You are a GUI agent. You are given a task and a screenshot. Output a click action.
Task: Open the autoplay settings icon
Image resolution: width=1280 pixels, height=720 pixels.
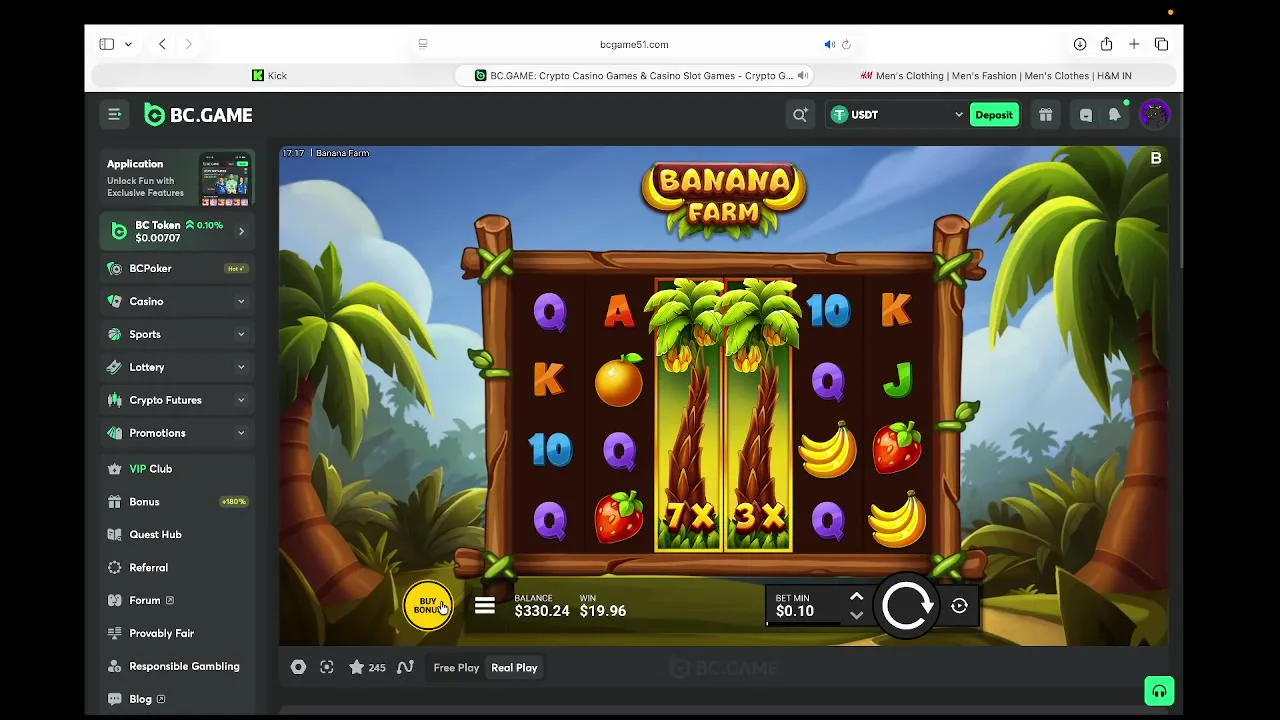click(x=959, y=605)
